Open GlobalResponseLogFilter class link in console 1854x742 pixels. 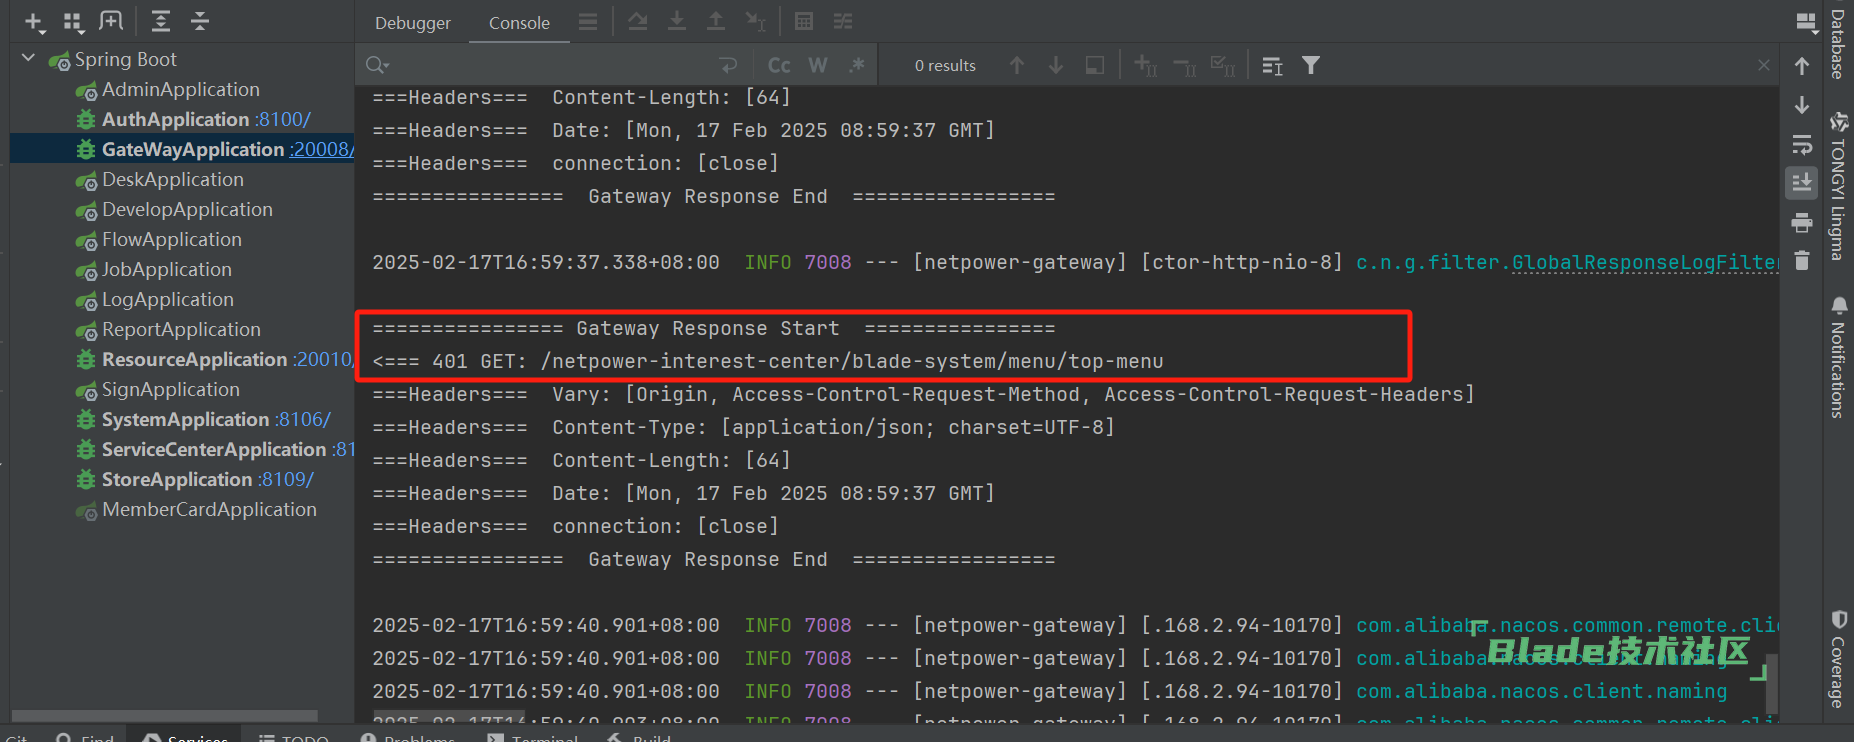point(1644,262)
